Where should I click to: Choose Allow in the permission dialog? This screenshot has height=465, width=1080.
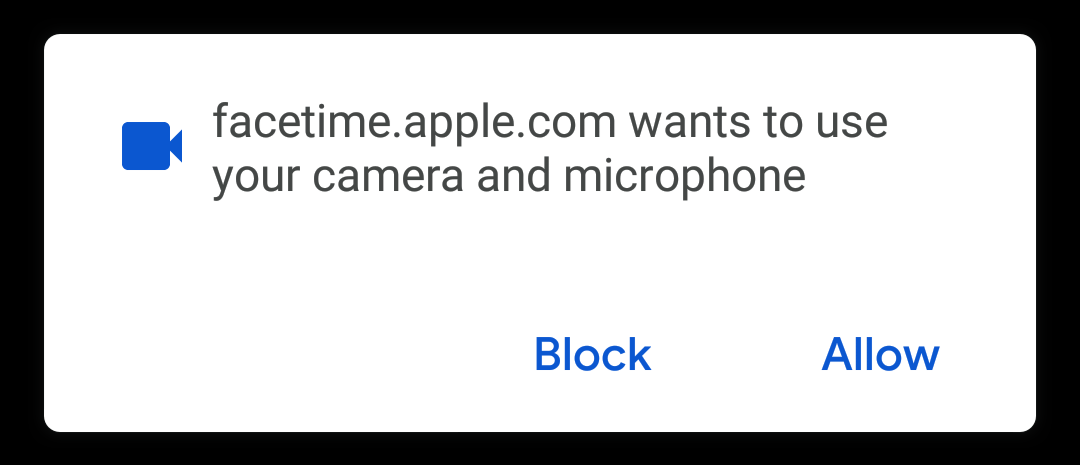[880, 355]
